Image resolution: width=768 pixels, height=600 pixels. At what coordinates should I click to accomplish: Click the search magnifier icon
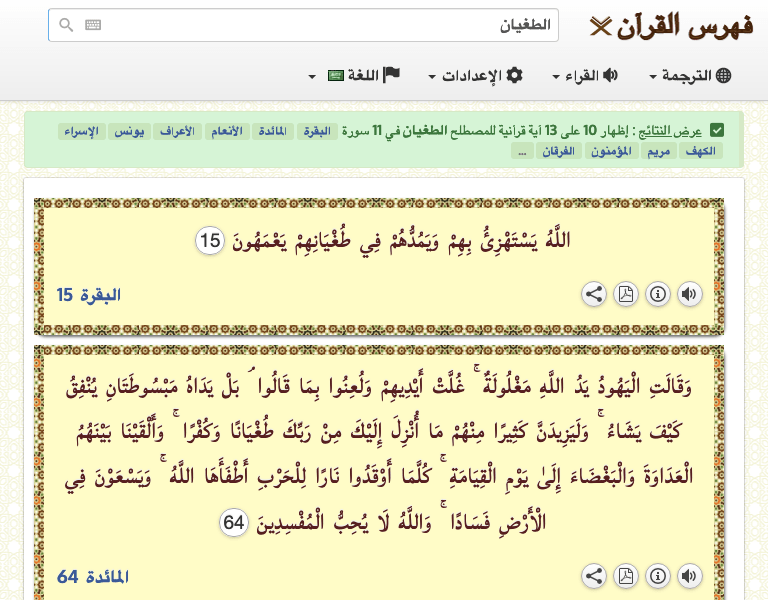coord(66,26)
